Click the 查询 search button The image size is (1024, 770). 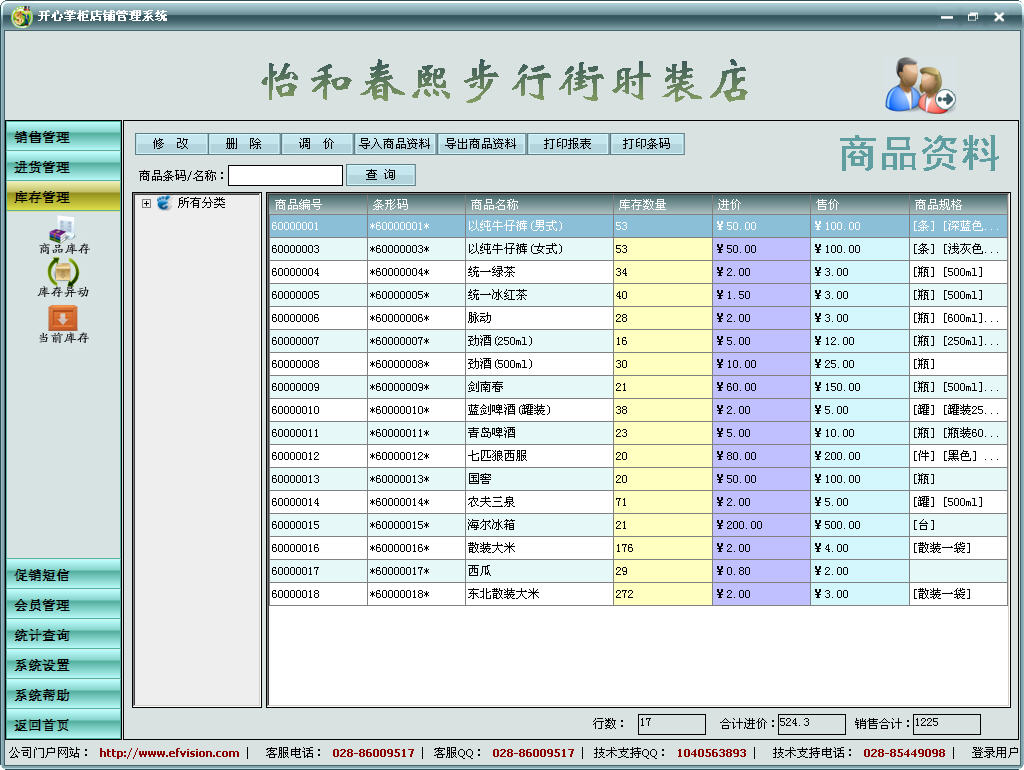381,175
